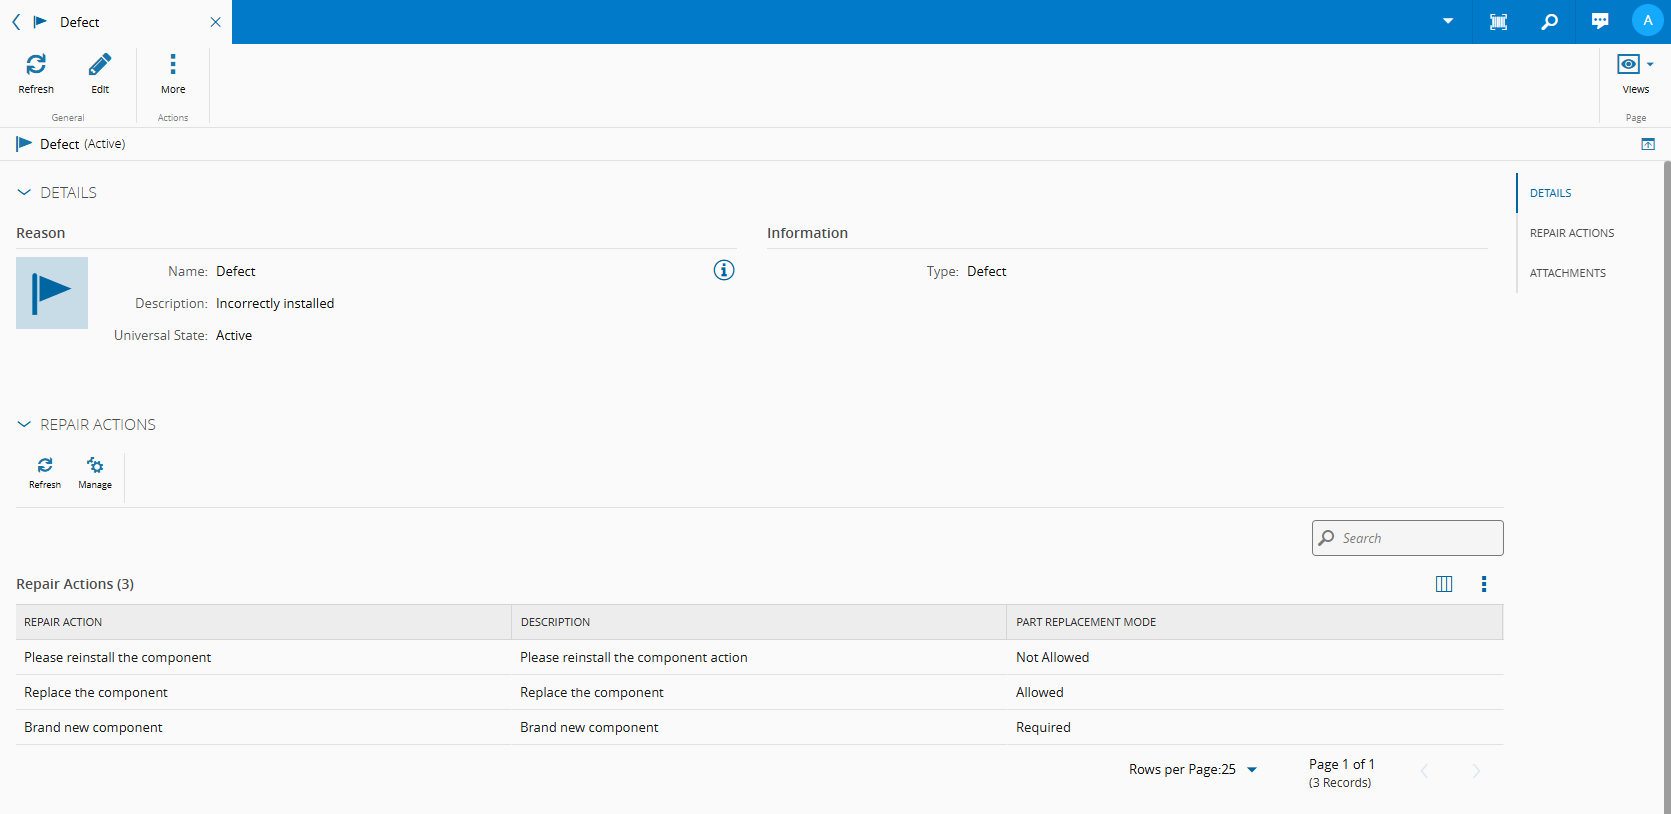Open the More actions menu
1671x814 pixels.
coord(173,66)
